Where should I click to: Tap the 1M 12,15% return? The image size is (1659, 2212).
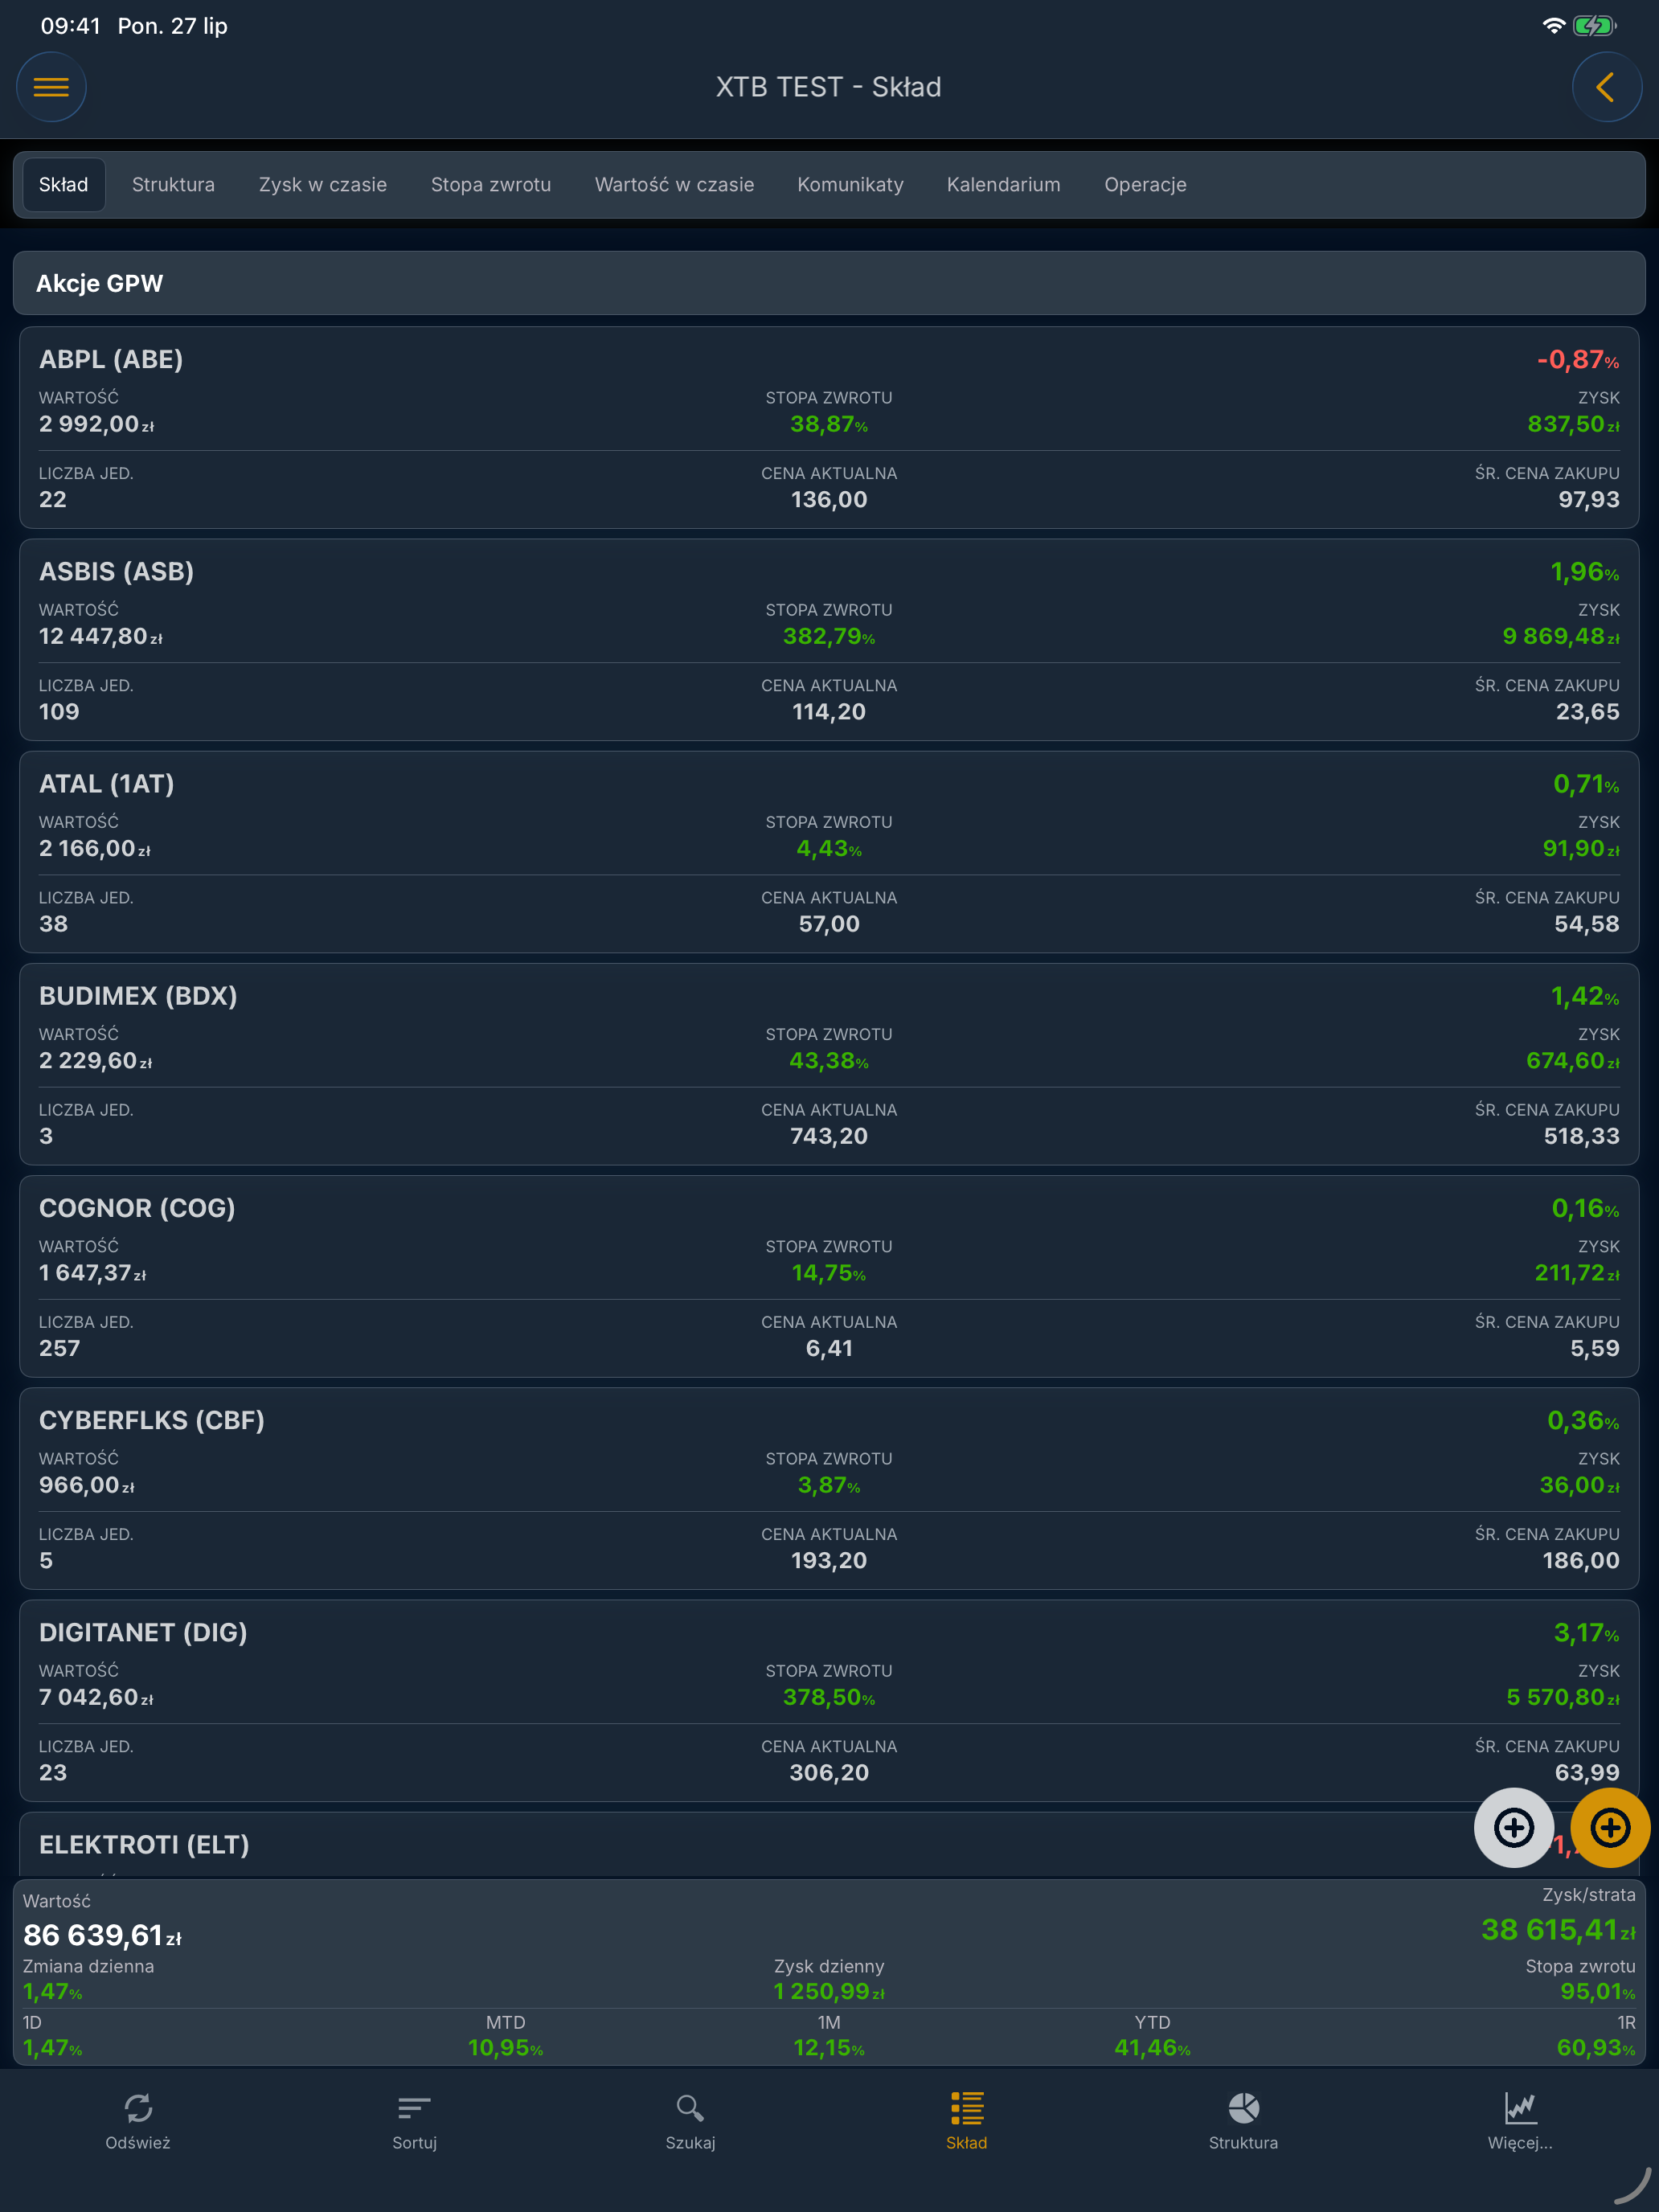tap(829, 2047)
